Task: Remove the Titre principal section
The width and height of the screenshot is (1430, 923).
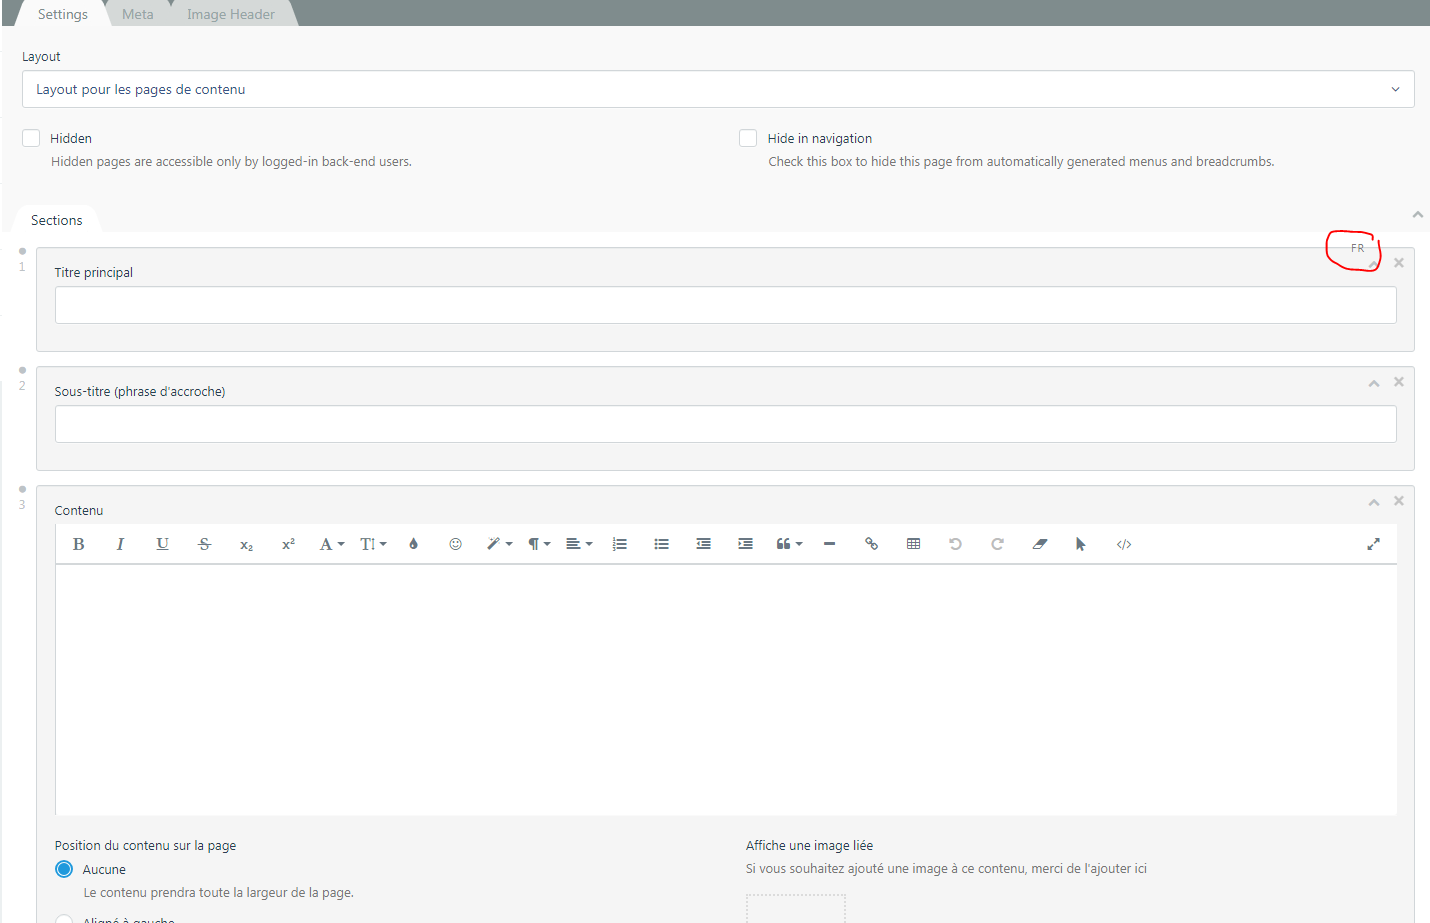Action: (x=1398, y=262)
